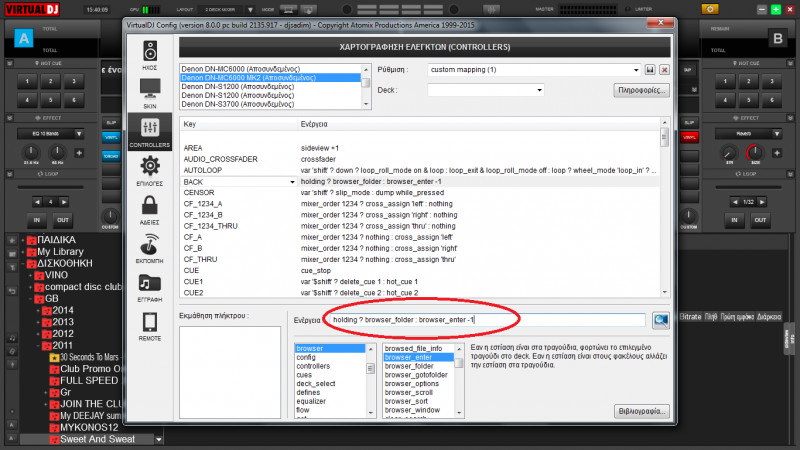Click the save mapping floppy icon
This screenshot has height=450, width=800.
click(650, 70)
